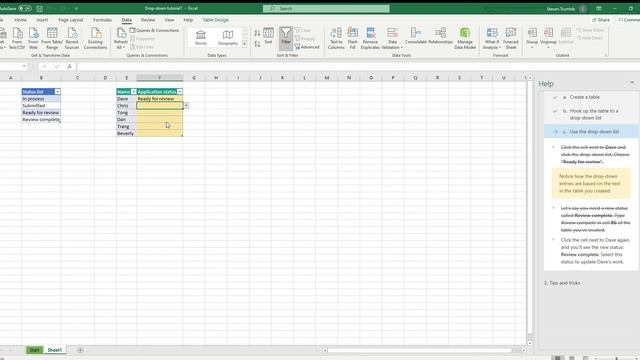Toggle AutoSave switch
The width and height of the screenshot is (640, 360).
point(24,8)
